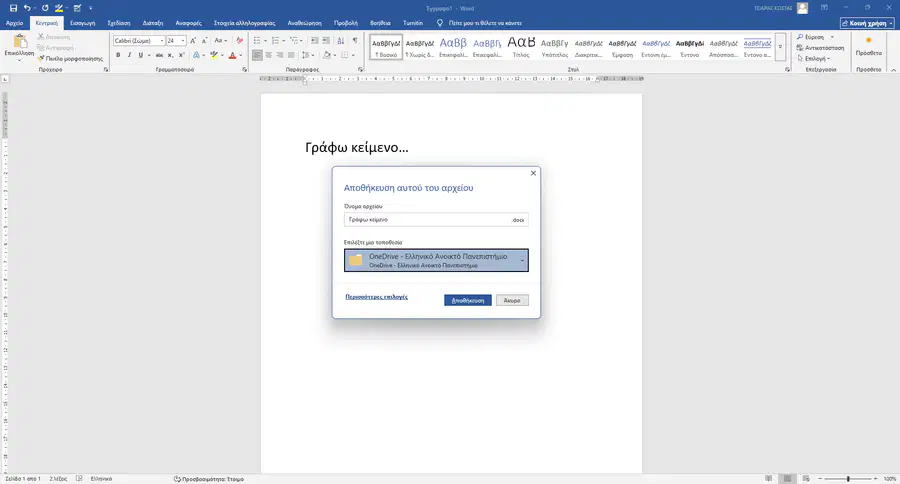
Task: Open the Προβολή ribbon tab
Action: [346, 23]
